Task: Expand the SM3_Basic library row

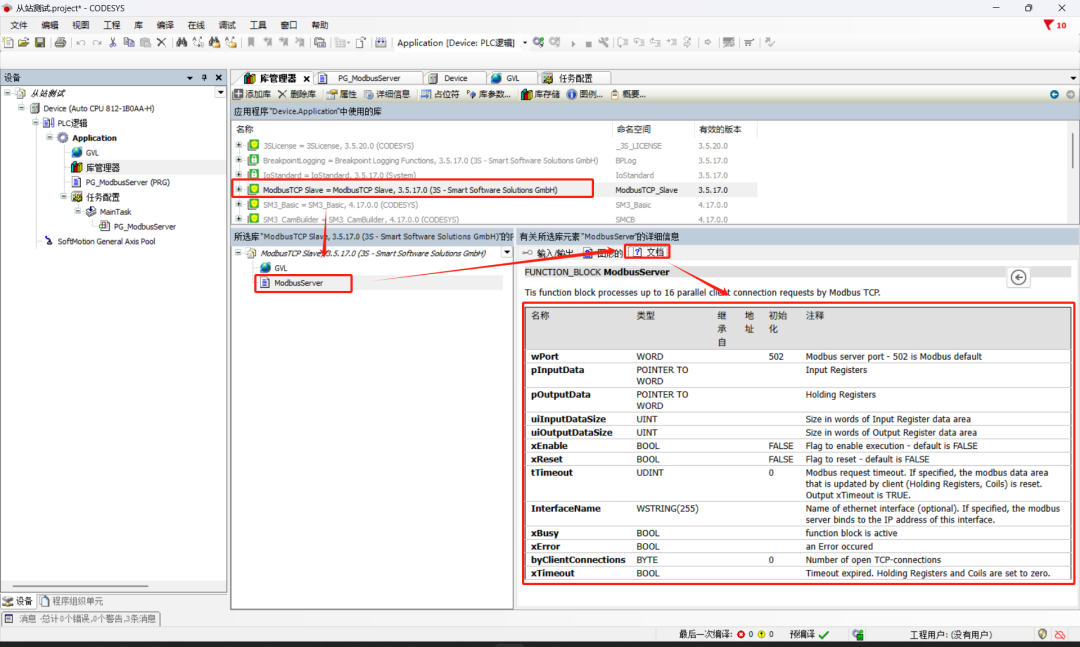Action: [239, 205]
